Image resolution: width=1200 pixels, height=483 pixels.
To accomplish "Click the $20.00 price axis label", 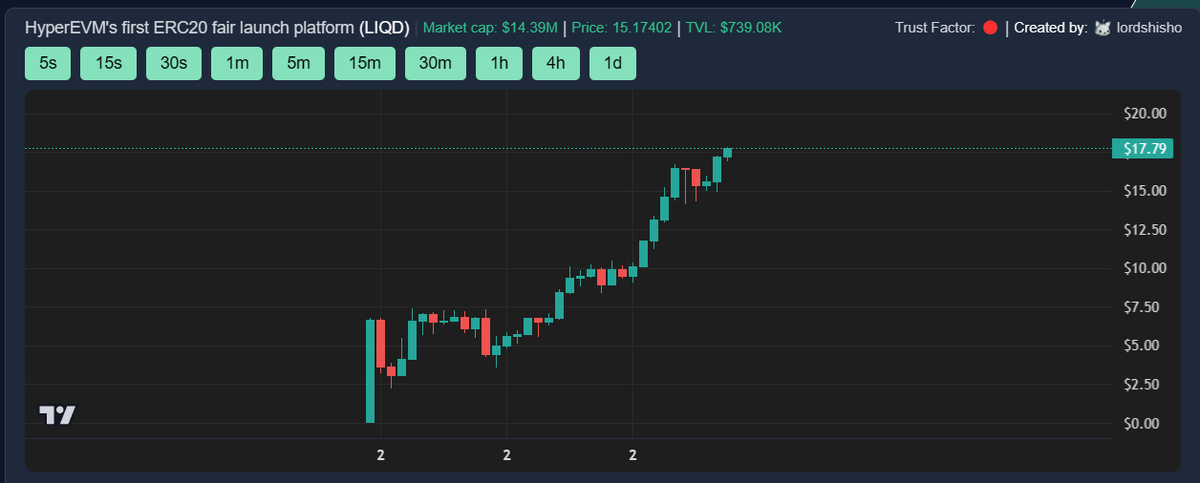I will click(1145, 113).
